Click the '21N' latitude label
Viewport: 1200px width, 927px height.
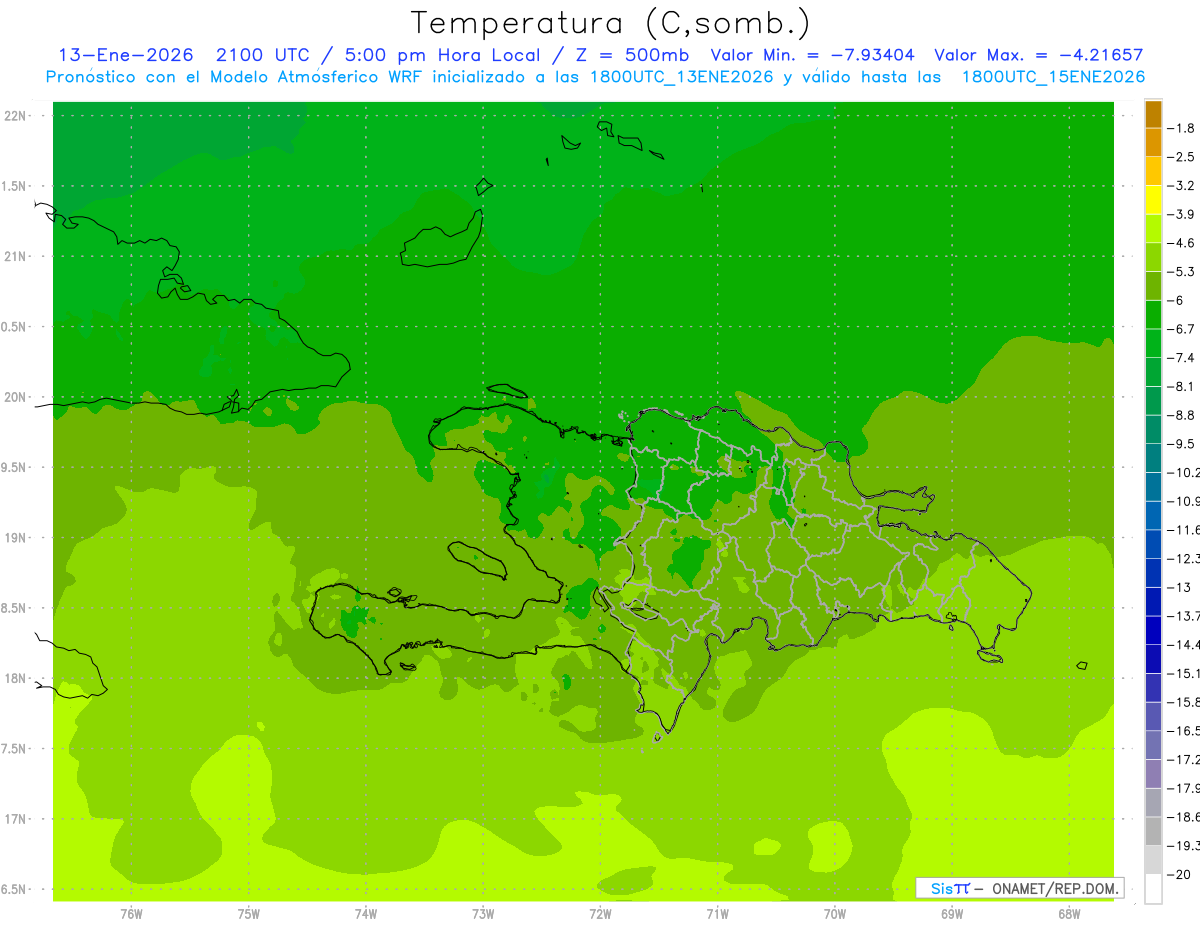(x=17, y=257)
